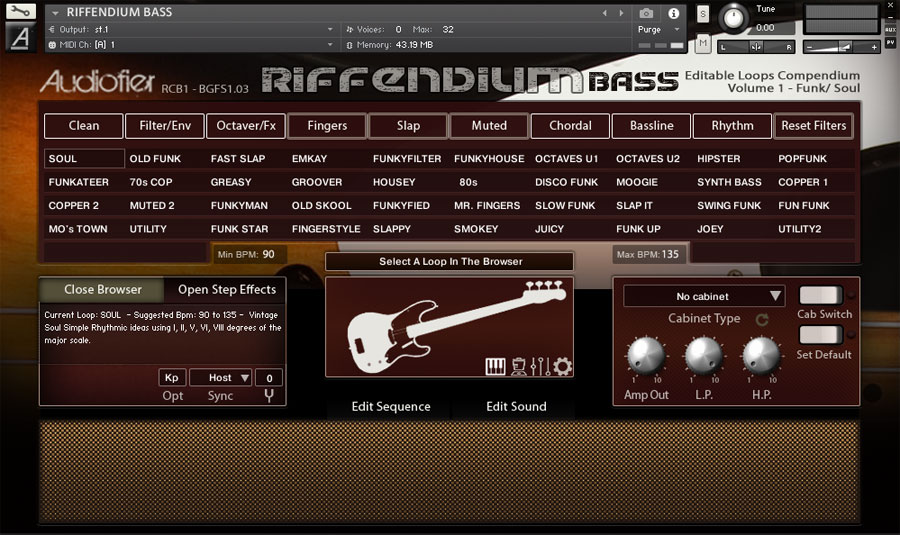Toggle the Fingers filter
The image size is (900, 535).
(x=327, y=126)
